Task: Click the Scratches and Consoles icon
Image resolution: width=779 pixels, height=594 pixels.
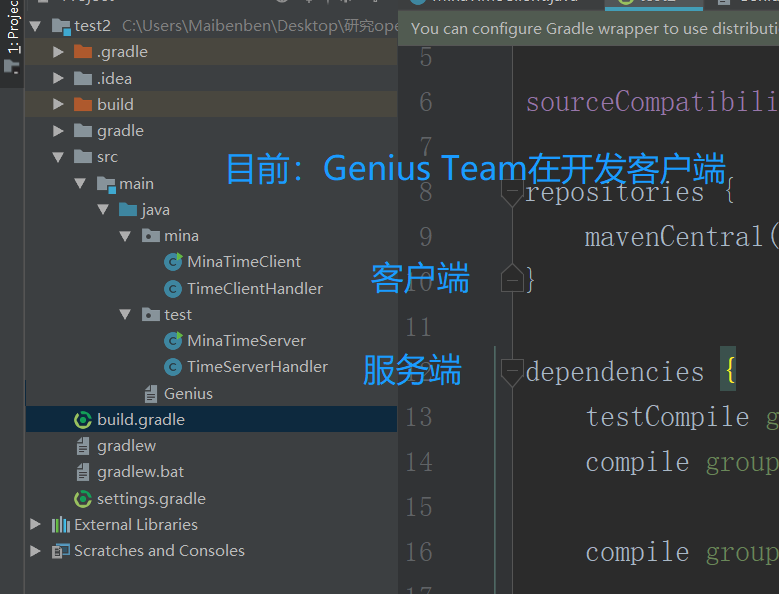Action: 61,551
